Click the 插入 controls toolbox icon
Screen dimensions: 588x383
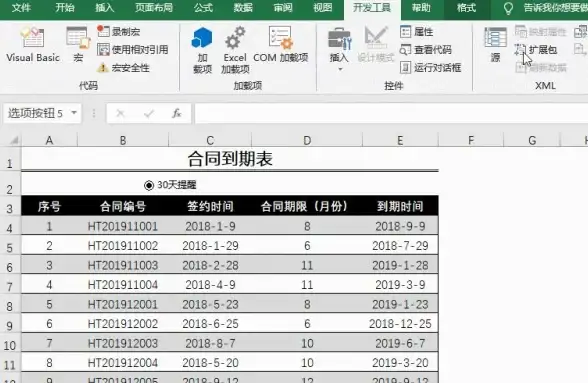[340, 39]
